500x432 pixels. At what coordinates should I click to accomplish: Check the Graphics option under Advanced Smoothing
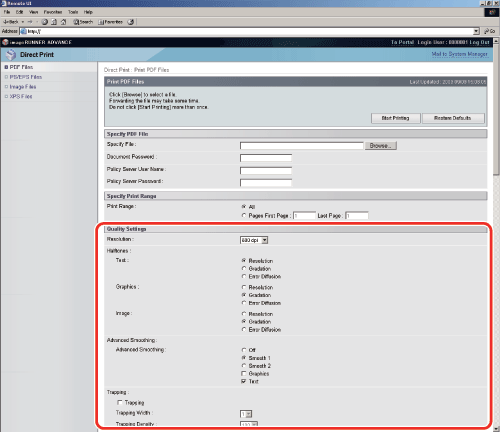(244, 373)
